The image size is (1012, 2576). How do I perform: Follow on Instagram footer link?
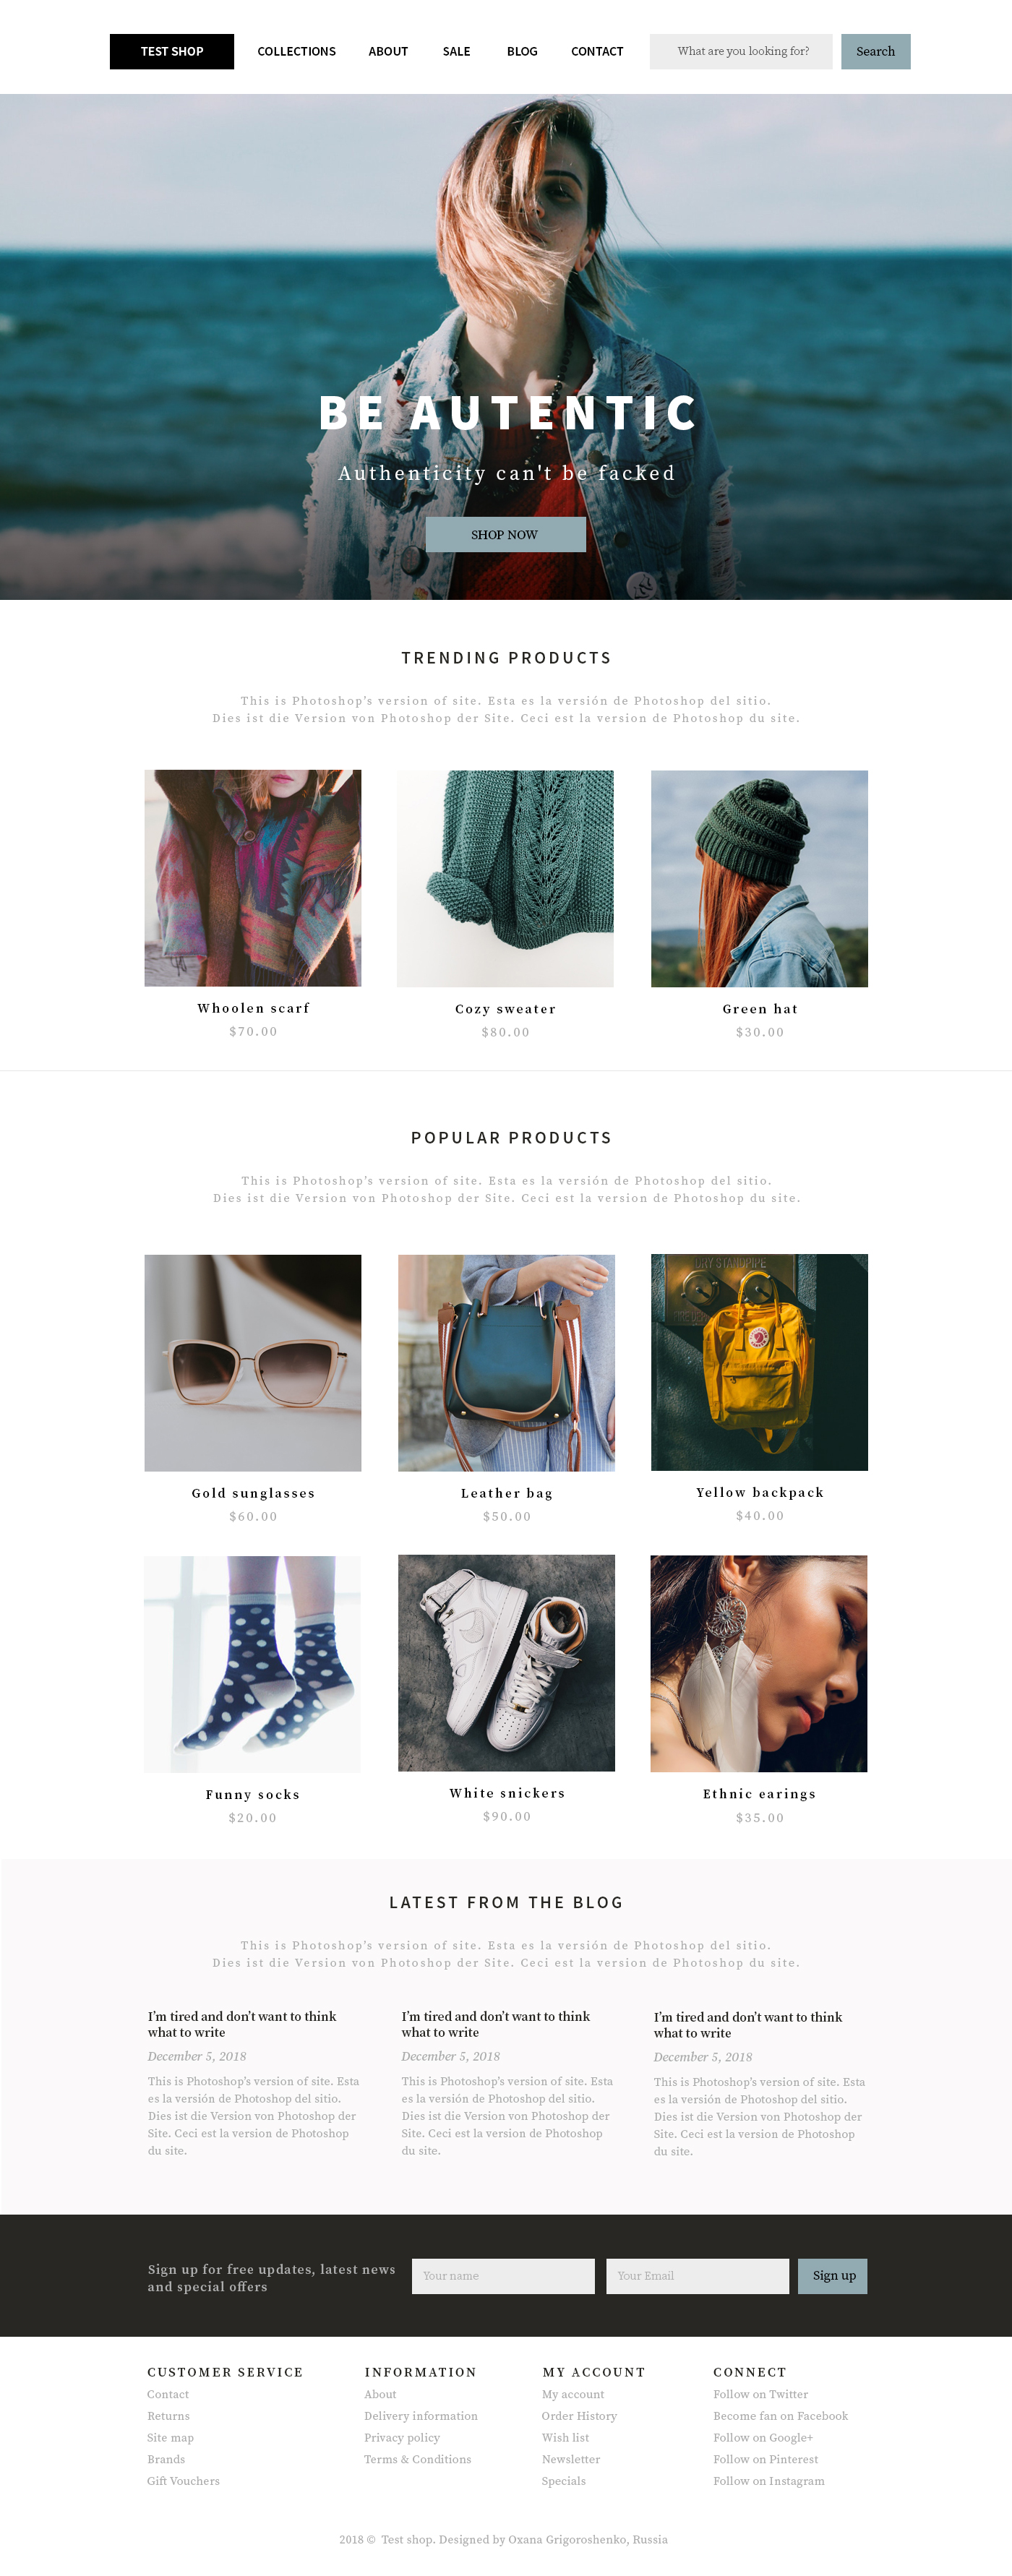tap(769, 2481)
